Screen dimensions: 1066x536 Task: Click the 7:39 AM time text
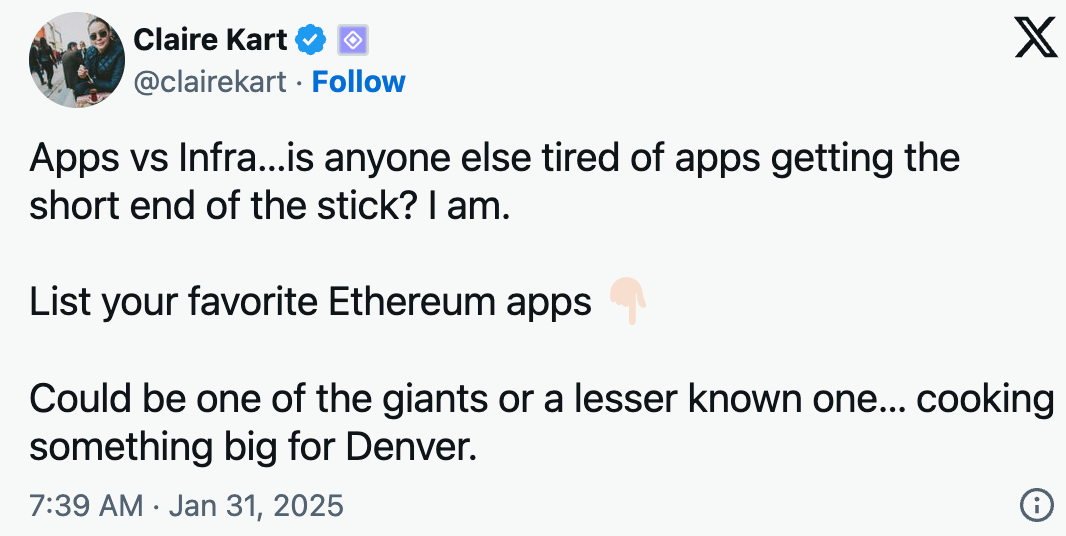[x=86, y=505]
